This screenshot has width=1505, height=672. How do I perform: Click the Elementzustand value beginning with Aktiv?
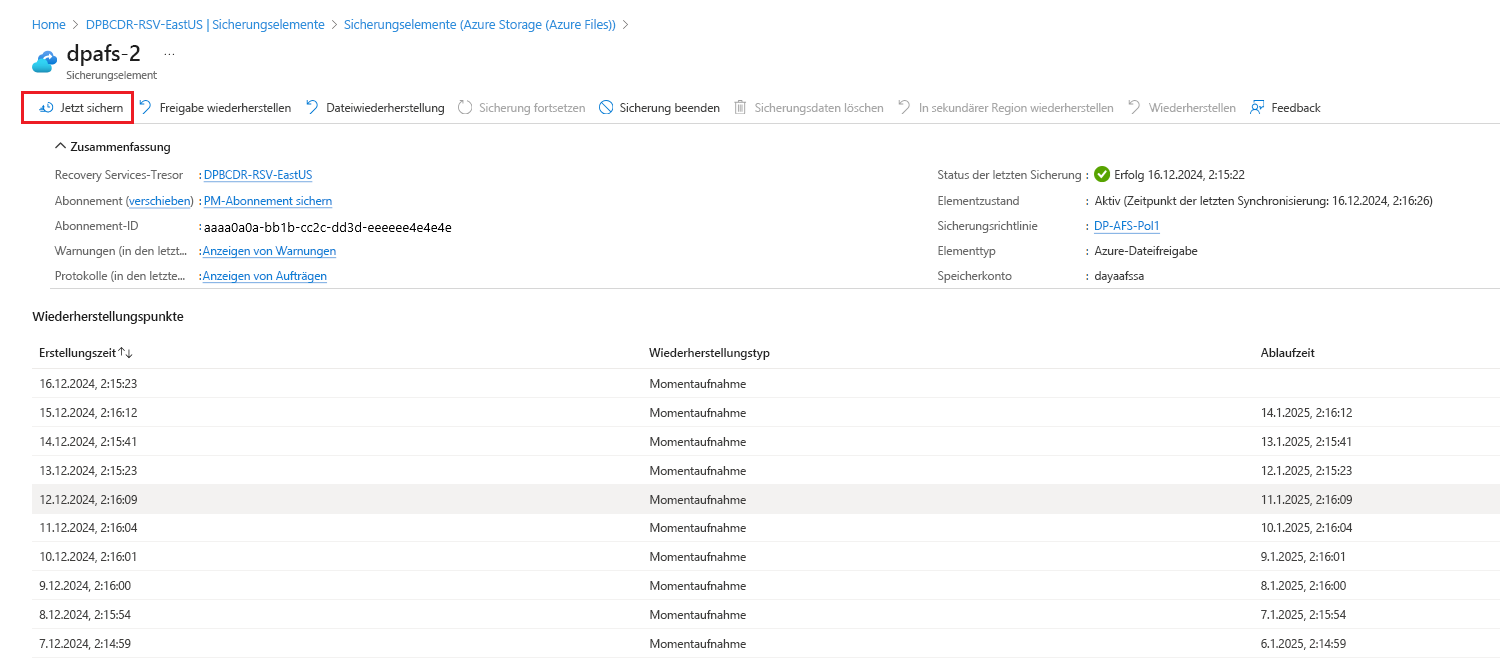[1264, 201]
